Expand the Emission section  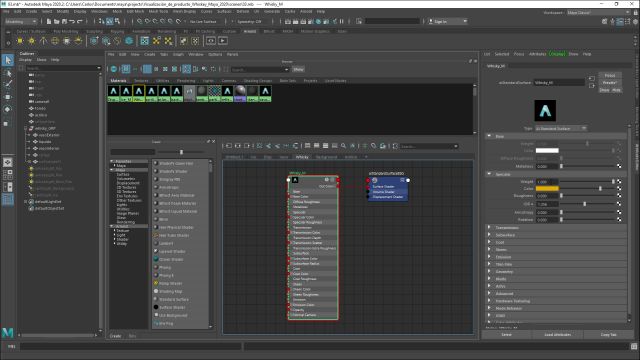pos(489,257)
